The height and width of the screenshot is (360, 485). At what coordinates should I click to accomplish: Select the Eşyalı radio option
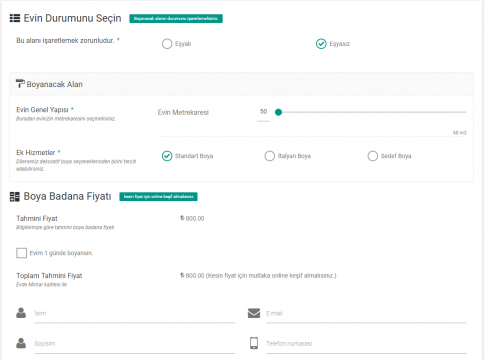pos(167,44)
